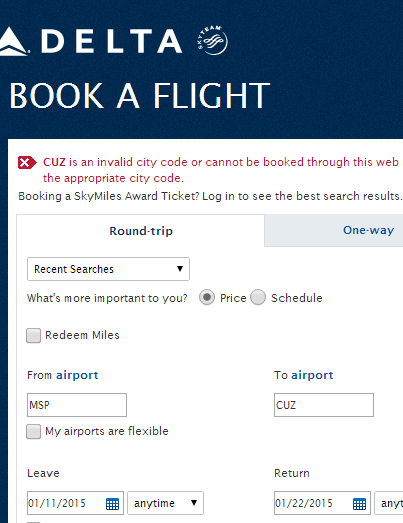This screenshot has width=403, height=523.
Task: Click the Delta triangle logo icon
Action: tap(13, 41)
